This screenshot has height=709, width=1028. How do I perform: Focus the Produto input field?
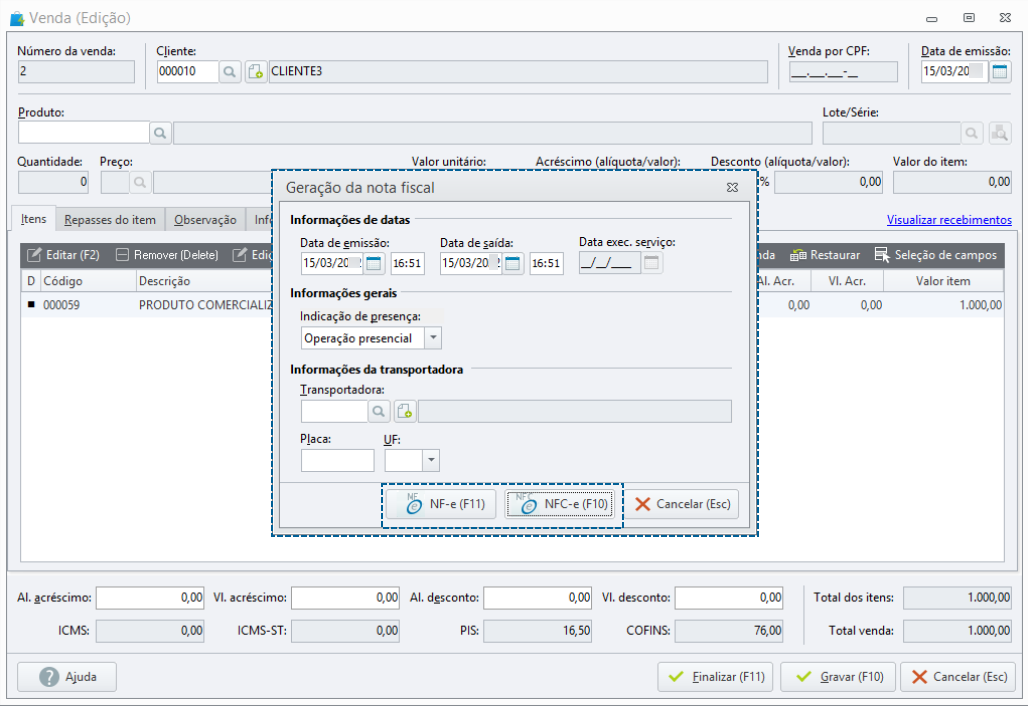click(83, 133)
